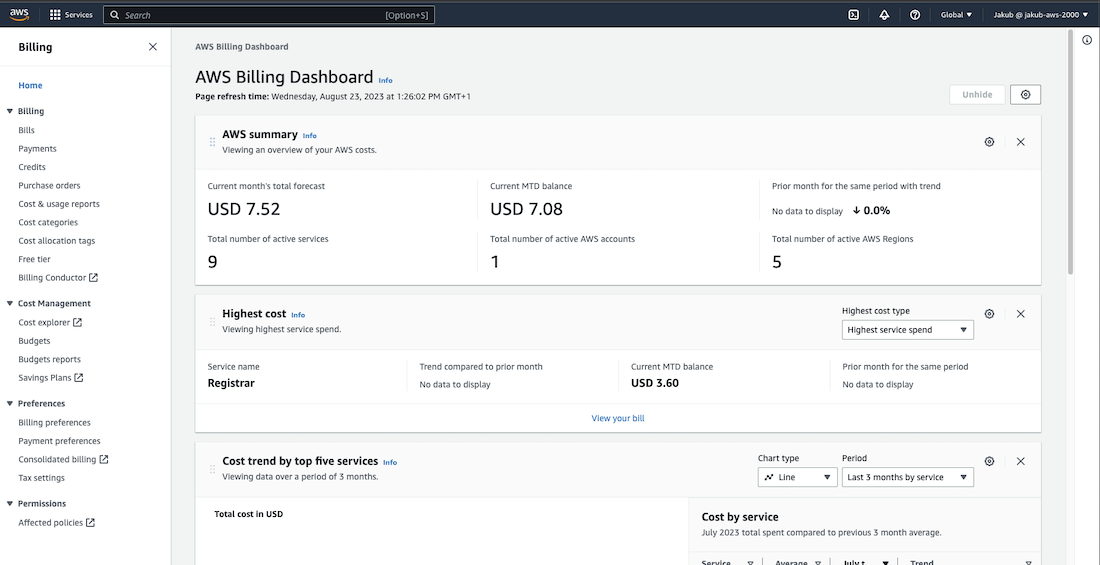Click the Billing Conductor external link icon

click(x=93, y=277)
